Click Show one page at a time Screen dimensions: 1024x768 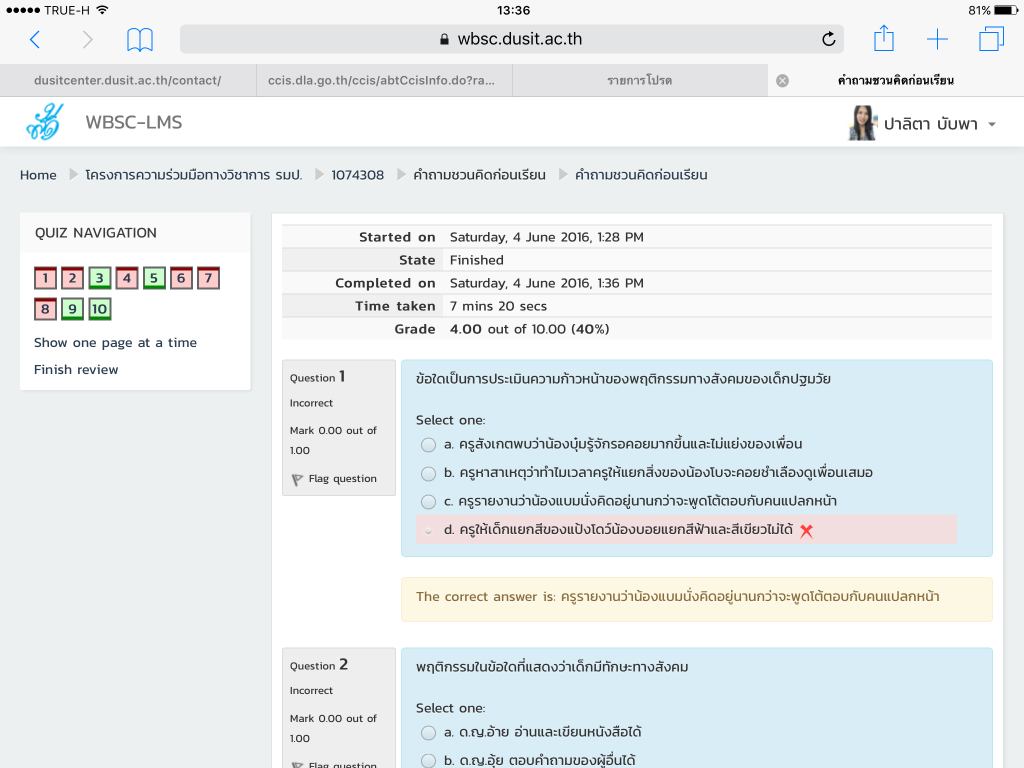pos(115,342)
